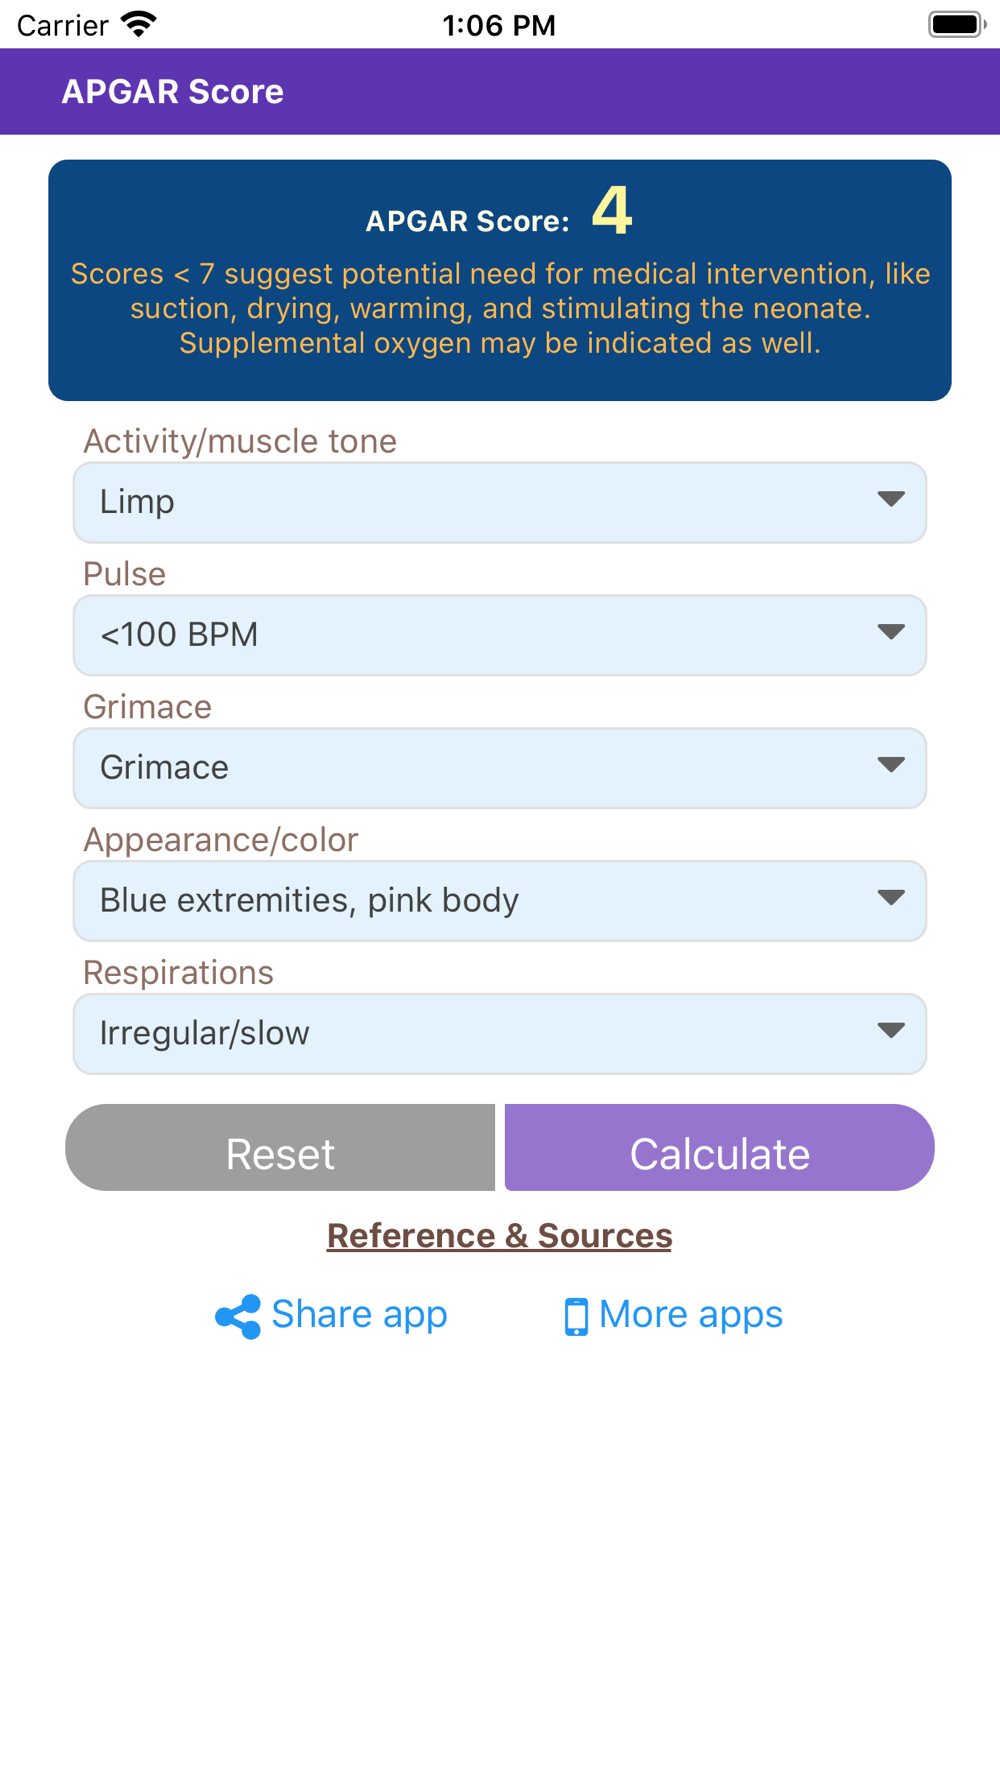The width and height of the screenshot is (1000, 1778).
Task: Click the Grimace dropdown arrow
Action: coord(890,765)
